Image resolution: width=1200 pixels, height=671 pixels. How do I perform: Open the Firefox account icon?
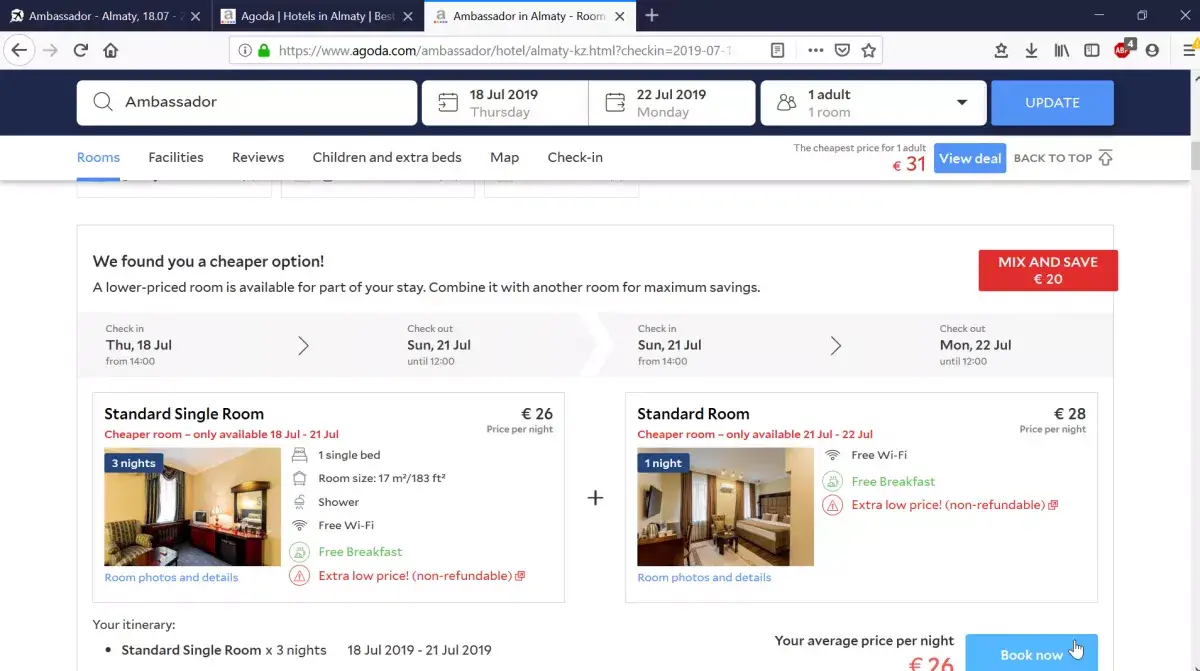pyautogui.click(x=1152, y=50)
